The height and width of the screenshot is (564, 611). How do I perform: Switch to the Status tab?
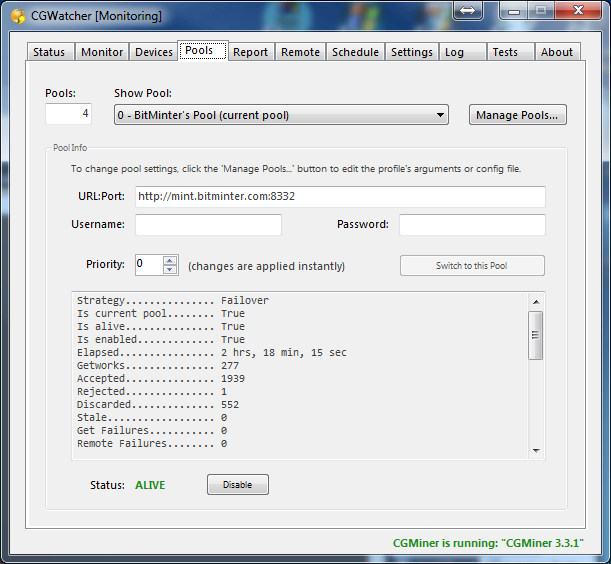(49, 52)
